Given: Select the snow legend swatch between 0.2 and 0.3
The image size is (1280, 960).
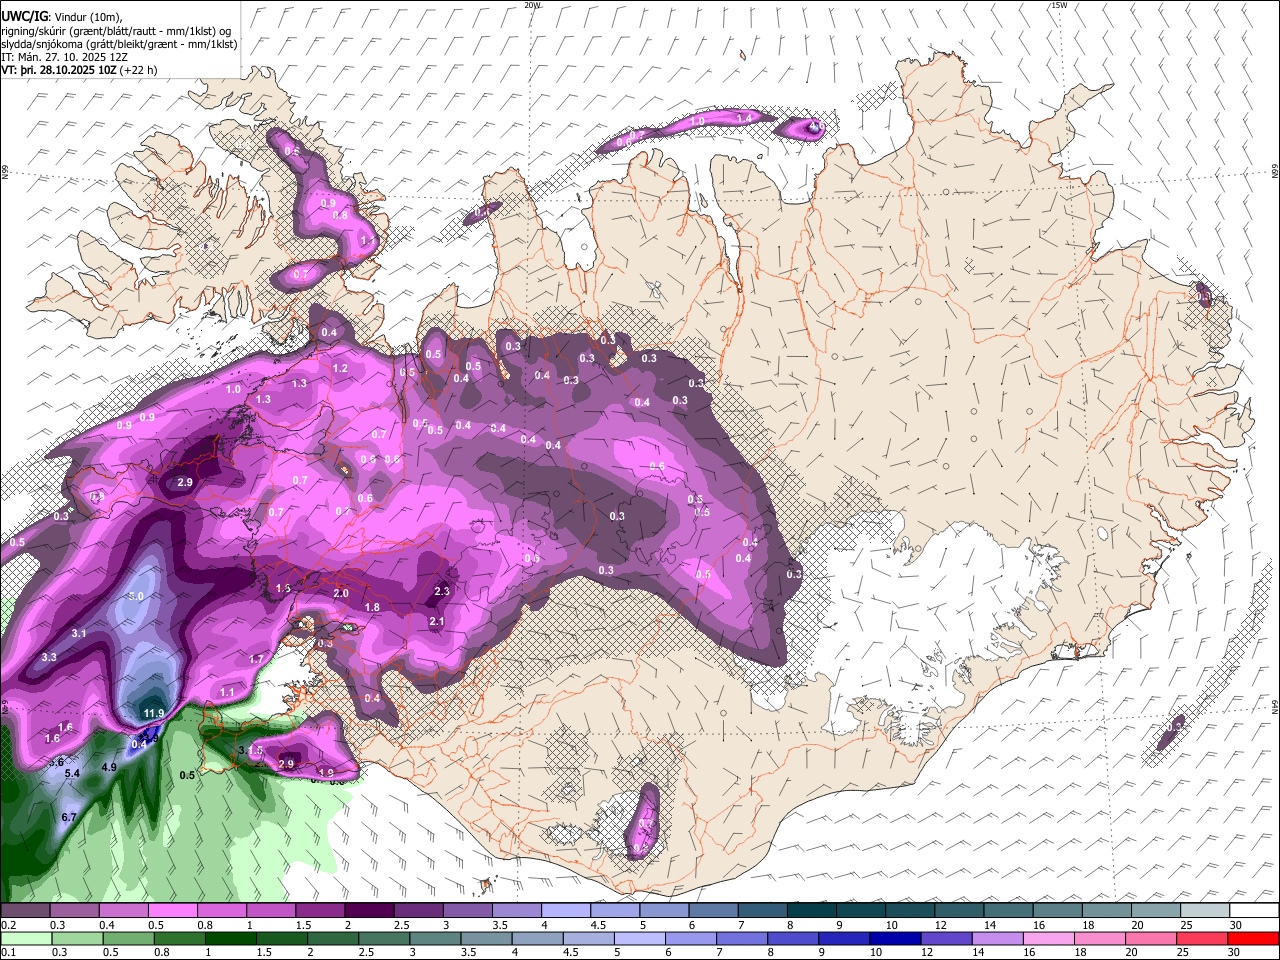Looking at the screenshot, I should pyautogui.click(x=23, y=910).
